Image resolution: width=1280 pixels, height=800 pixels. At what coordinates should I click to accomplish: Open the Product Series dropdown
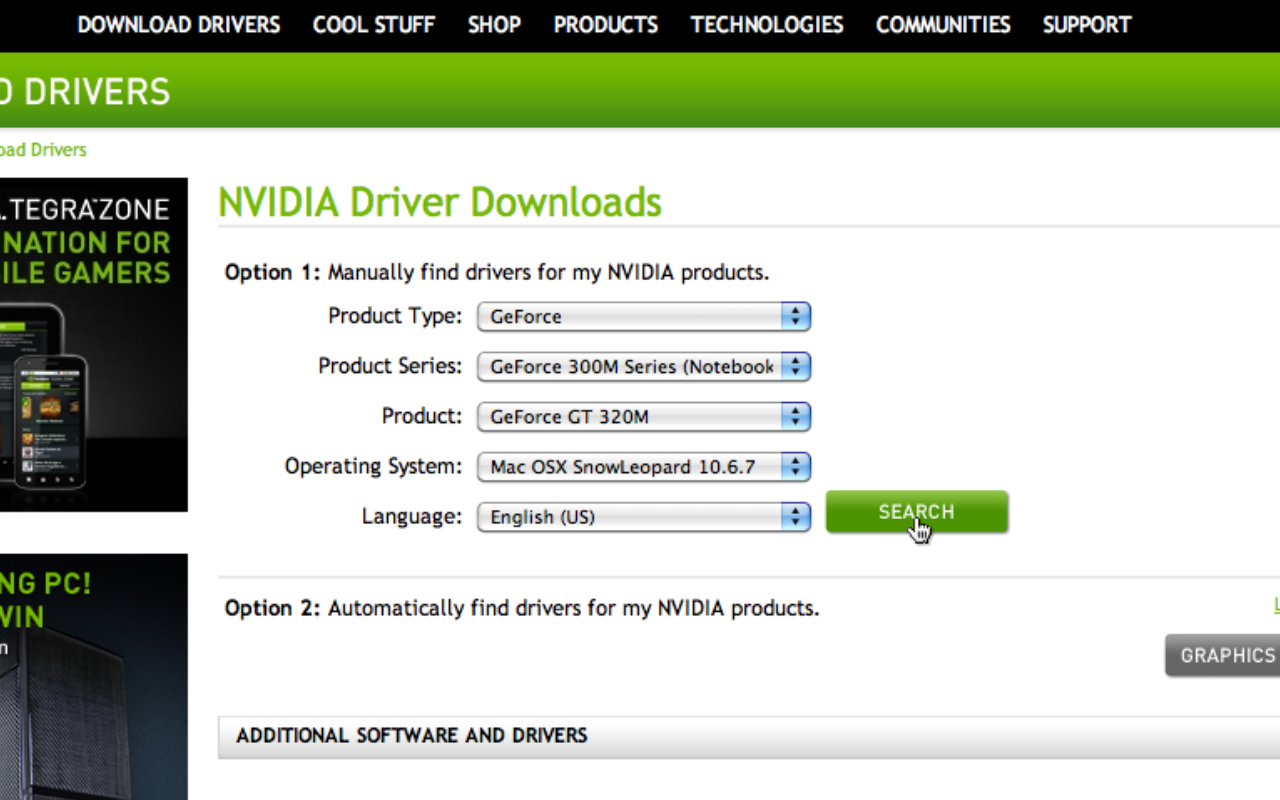[644, 367]
